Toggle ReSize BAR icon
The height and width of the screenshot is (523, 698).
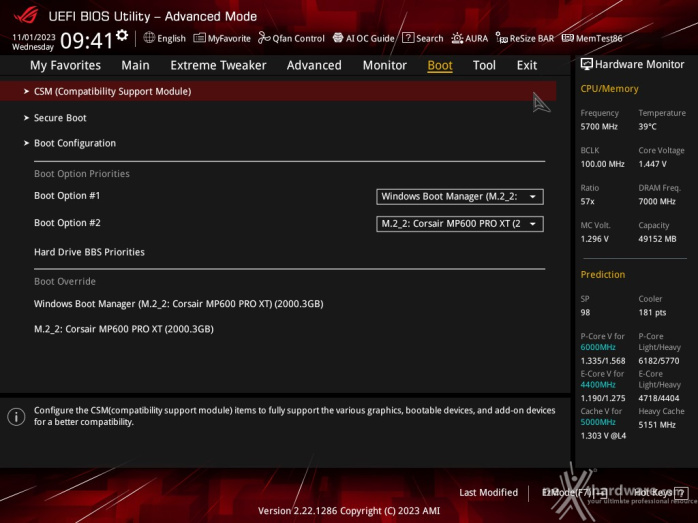tap(501, 38)
